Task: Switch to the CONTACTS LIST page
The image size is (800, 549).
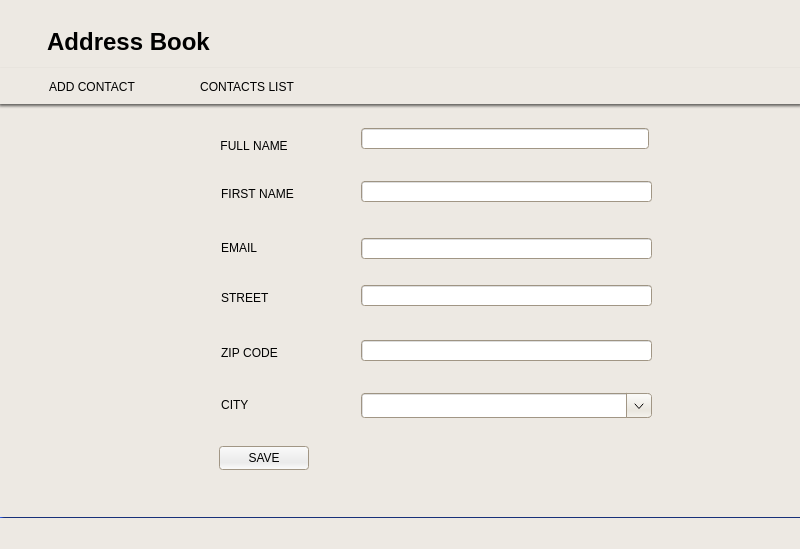Action: pyautogui.click(x=246, y=87)
